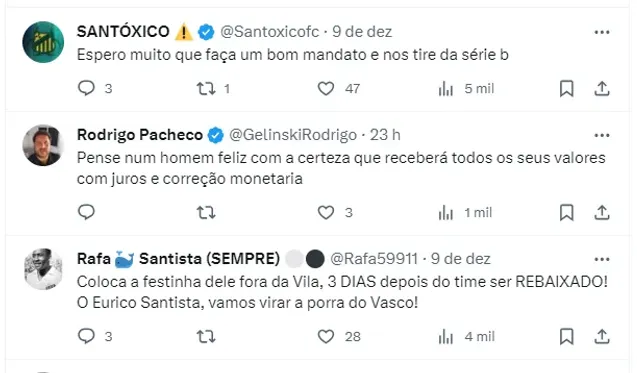The width and height of the screenshot is (637, 373).
Task: Open @Santoxicofc profile handle
Action: [x=270, y=32]
